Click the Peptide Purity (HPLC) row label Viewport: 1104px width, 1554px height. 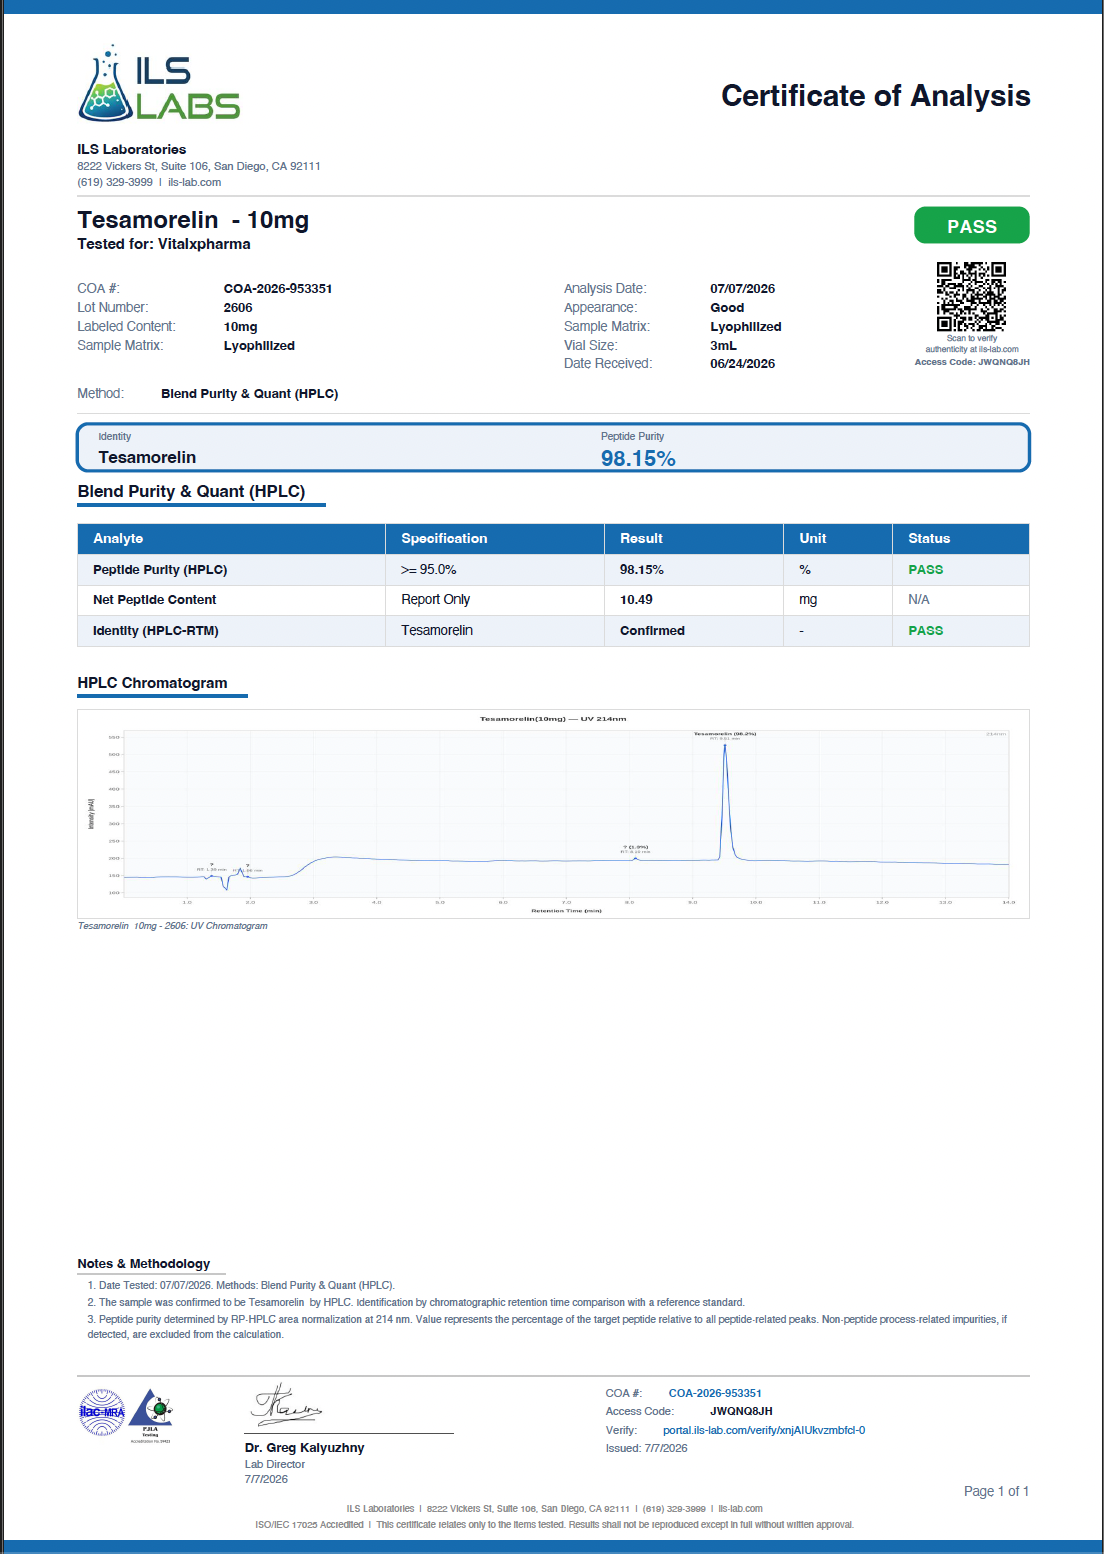point(160,570)
